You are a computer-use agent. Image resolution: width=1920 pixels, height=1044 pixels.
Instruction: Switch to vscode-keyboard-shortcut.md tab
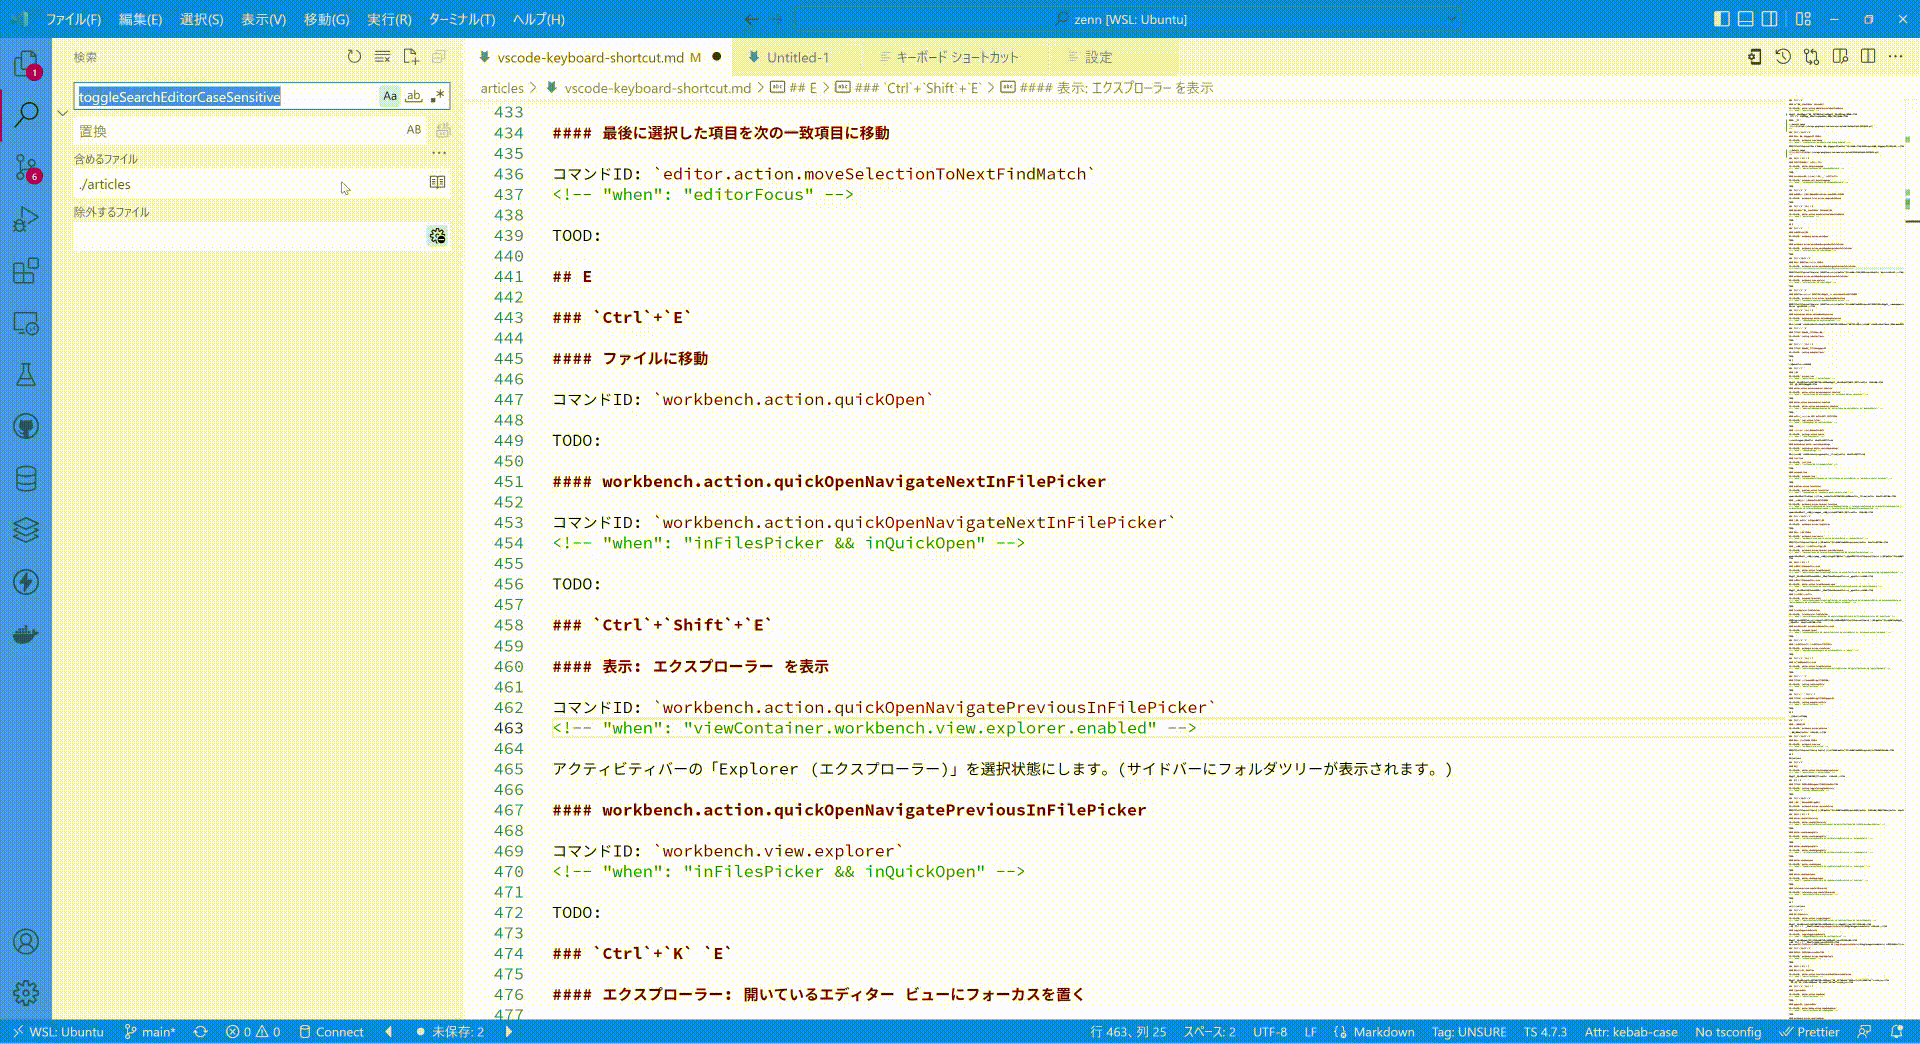(590, 57)
